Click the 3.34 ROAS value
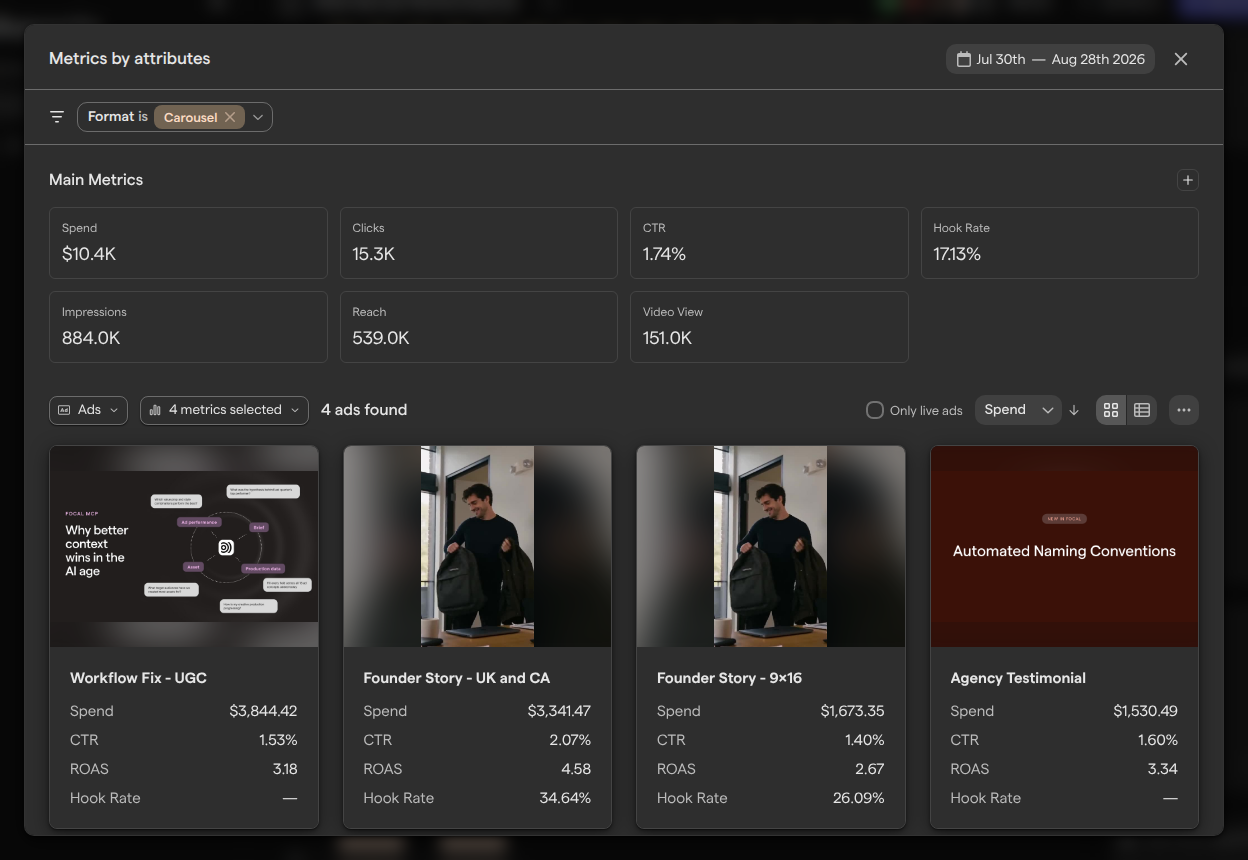Image resolution: width=1248 pixels, height=860 pixels. click(x=1163, y=769)
